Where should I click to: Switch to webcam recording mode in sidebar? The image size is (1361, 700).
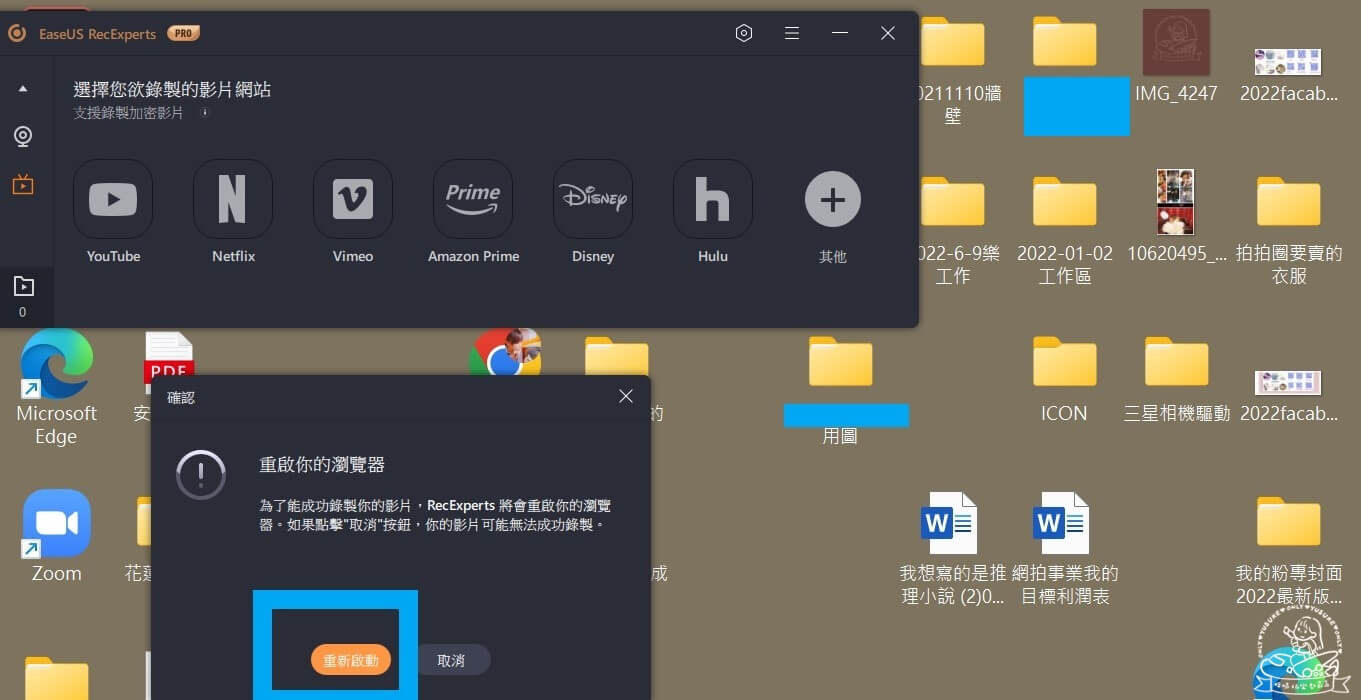24,136
